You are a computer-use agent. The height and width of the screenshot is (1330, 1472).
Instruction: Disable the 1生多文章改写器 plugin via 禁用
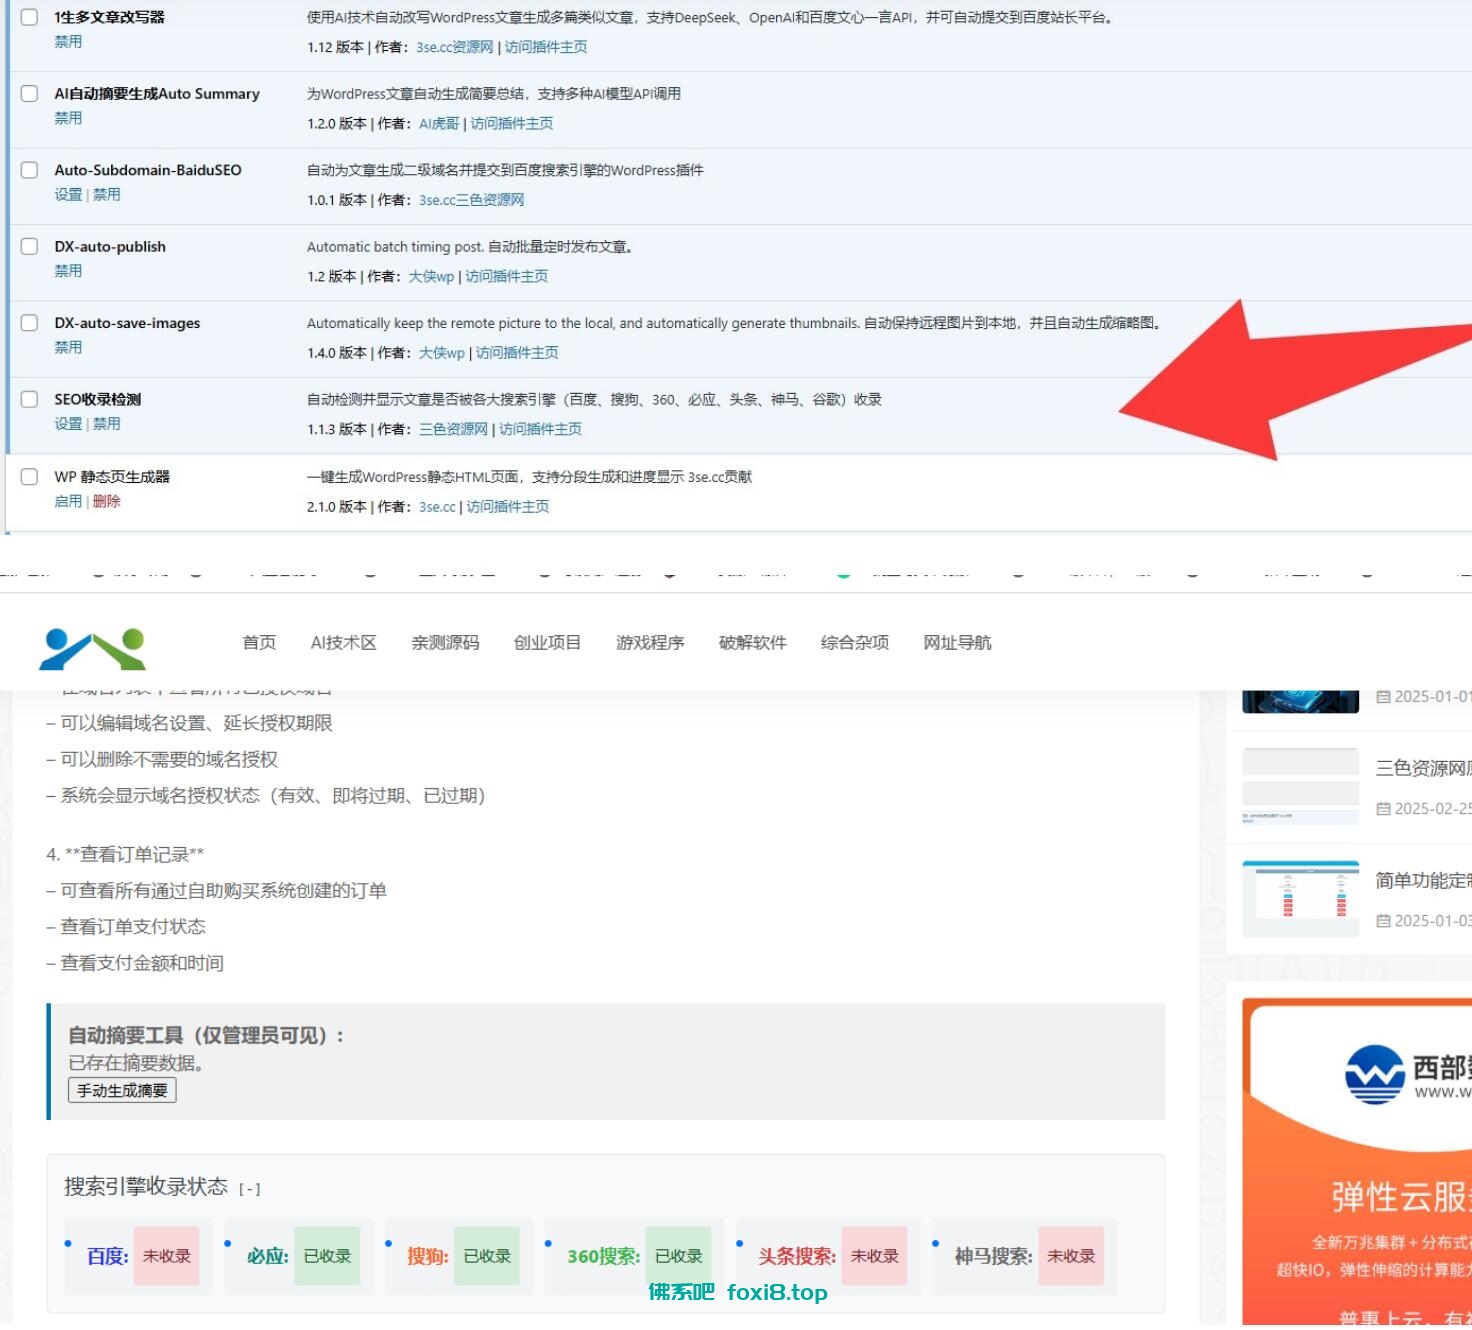(x=68, y=42)
